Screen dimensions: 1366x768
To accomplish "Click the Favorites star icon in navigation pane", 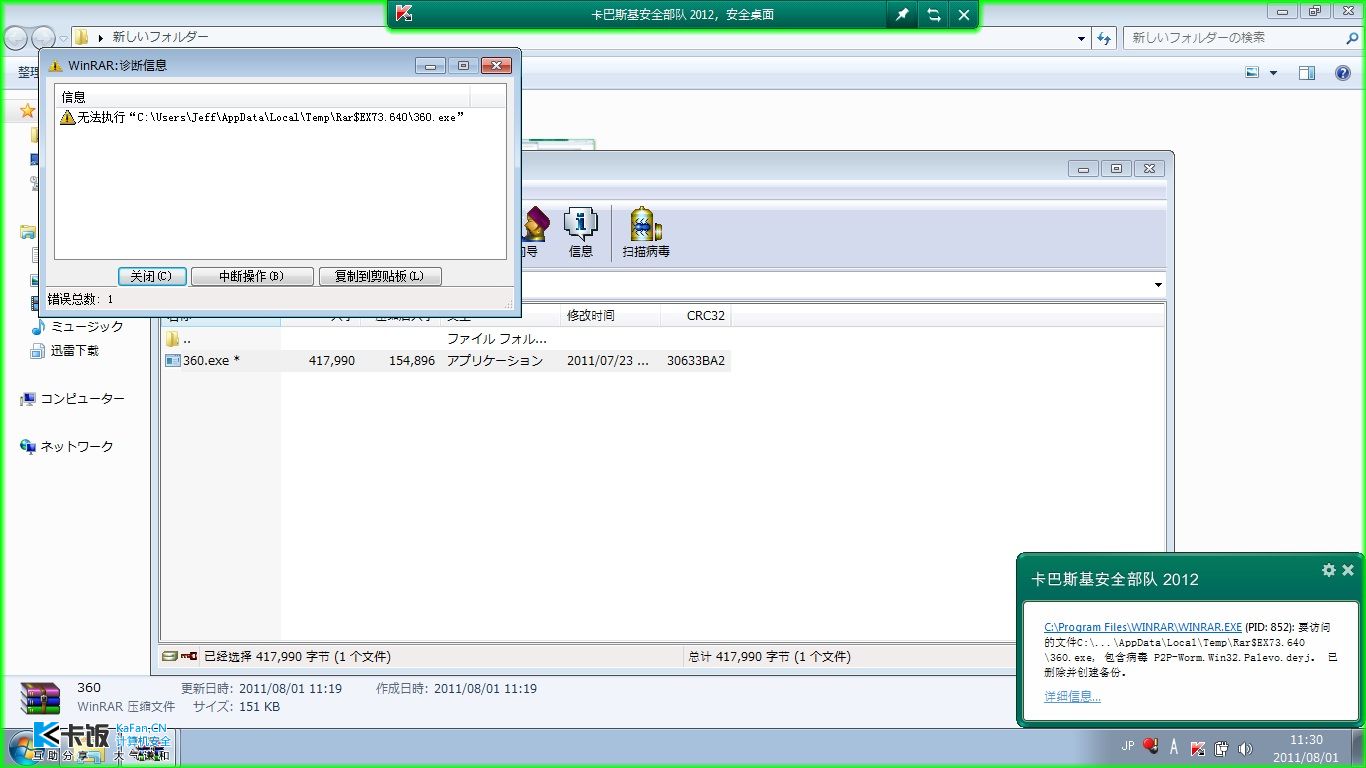I will [x=27, y=111].
